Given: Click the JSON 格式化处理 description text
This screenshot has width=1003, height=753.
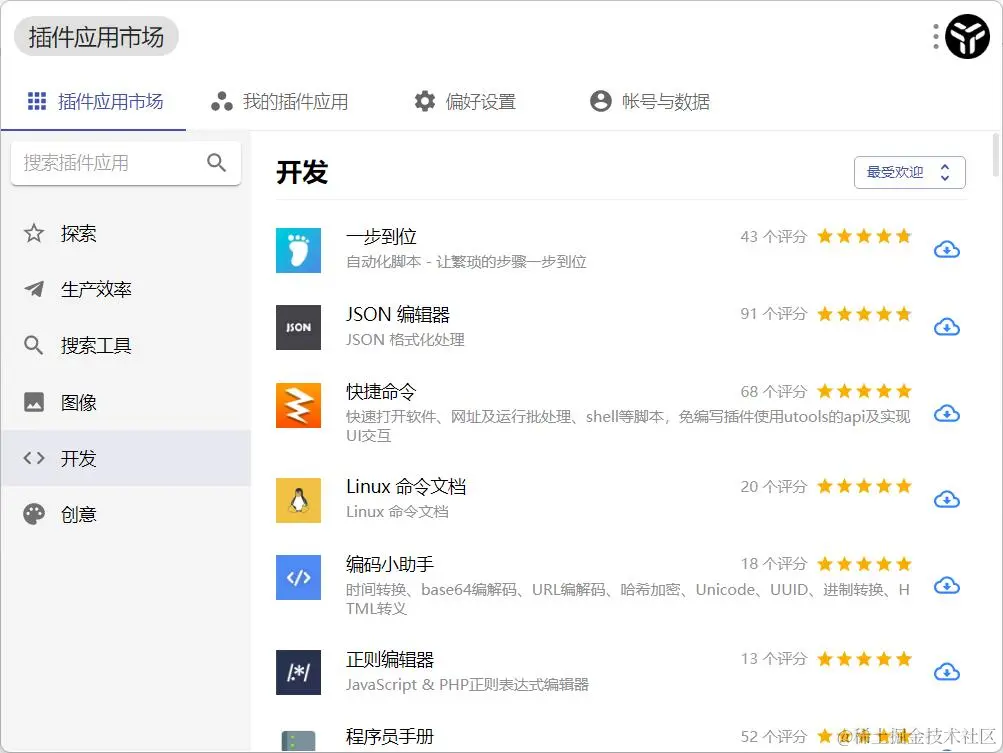Looking at the screenshot, I should click(405, 340).
